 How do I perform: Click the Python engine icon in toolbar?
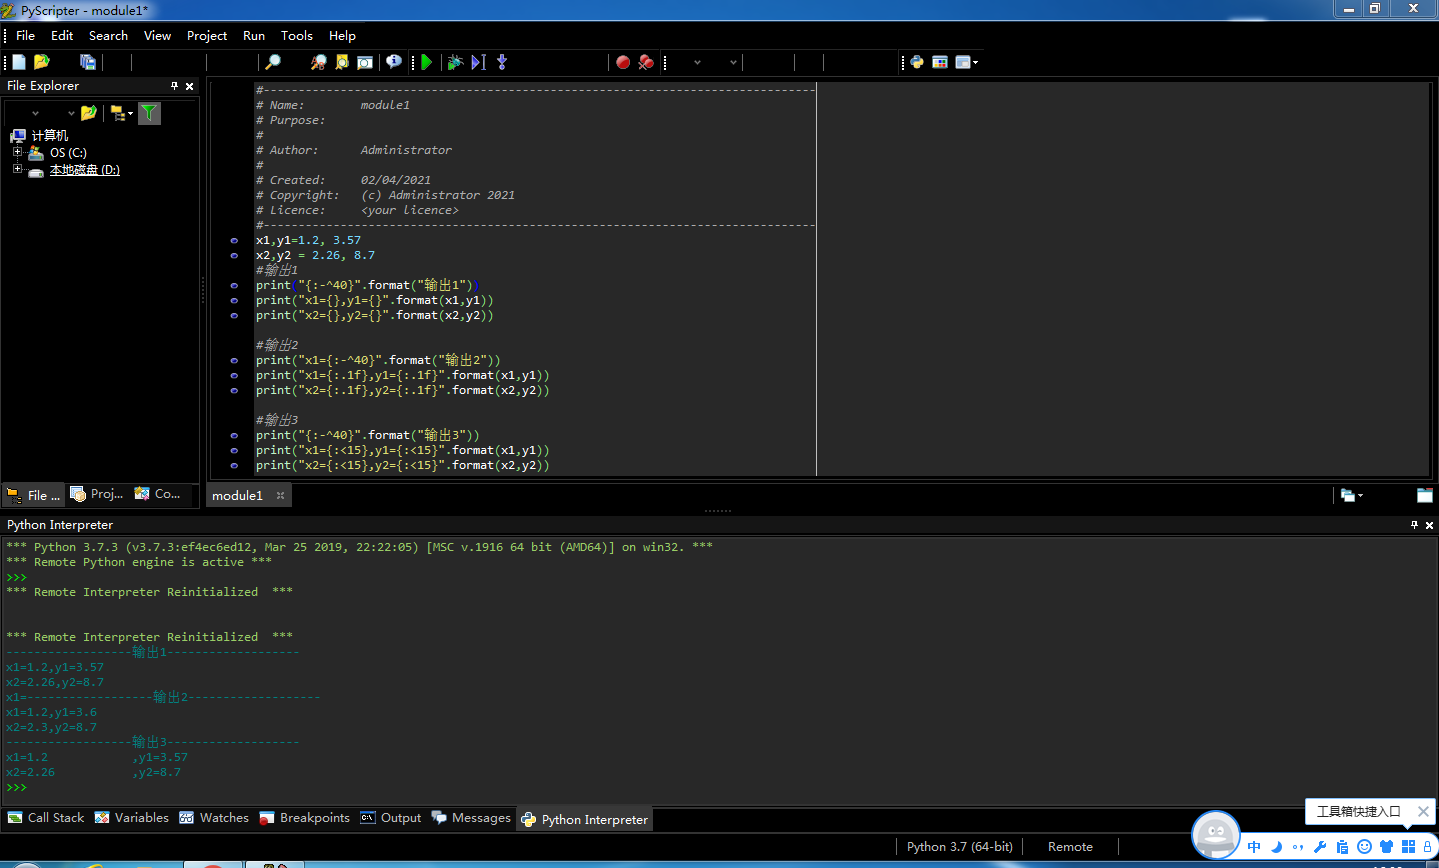pos(917,62)
